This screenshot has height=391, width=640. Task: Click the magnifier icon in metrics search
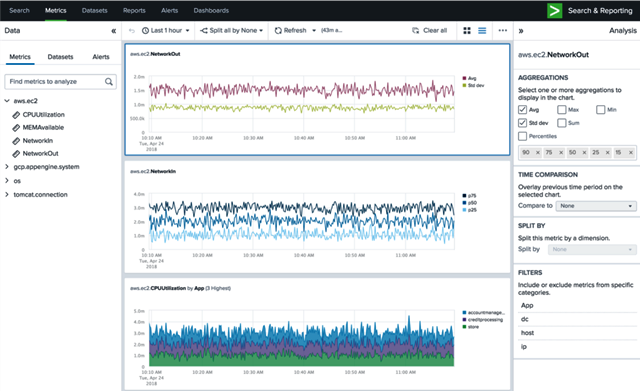click(x=109, y=82)
